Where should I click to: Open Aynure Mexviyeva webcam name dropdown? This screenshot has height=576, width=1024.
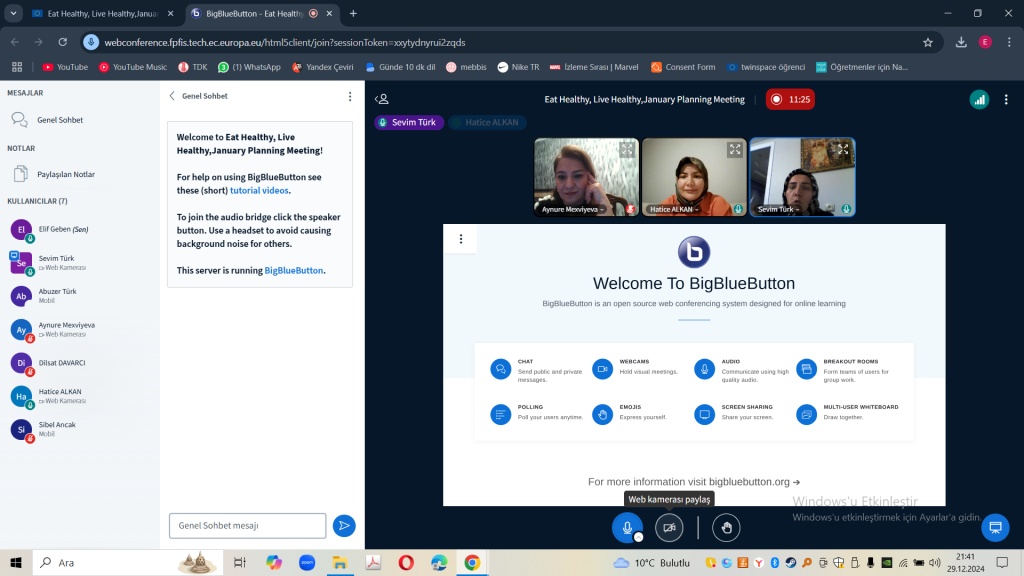(573, 210)
